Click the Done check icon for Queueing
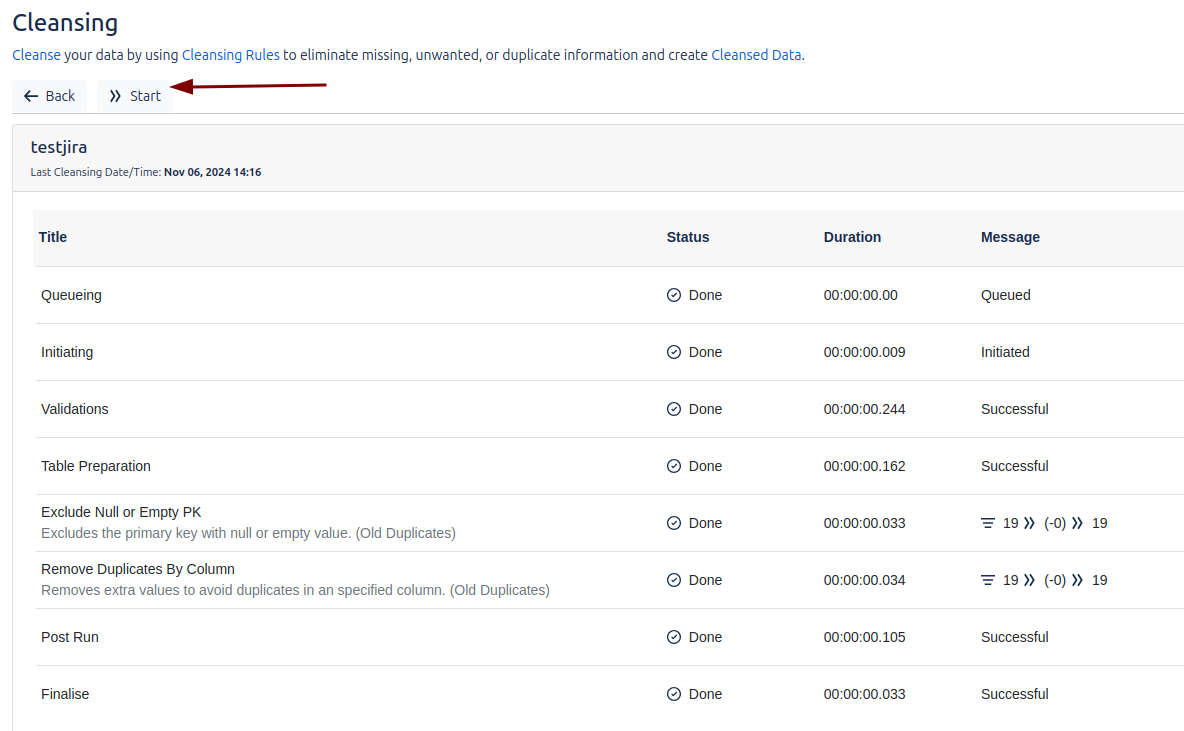 click(674, 295)
